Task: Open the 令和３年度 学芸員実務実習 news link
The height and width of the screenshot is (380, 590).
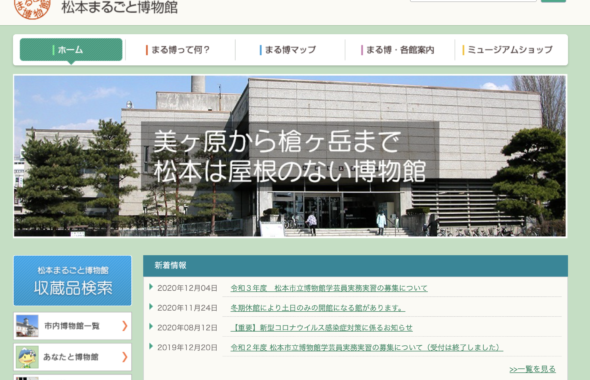Action: pyautogui.click(x=329, y=288)
